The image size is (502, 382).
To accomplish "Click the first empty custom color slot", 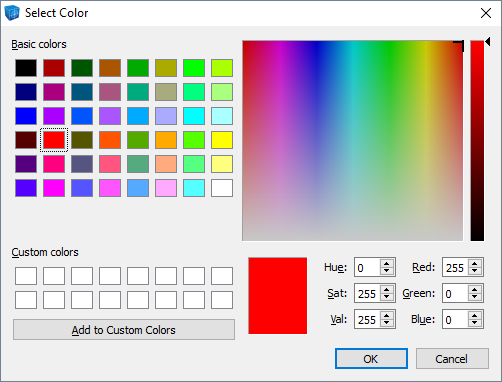I will [x=26, y=276].
